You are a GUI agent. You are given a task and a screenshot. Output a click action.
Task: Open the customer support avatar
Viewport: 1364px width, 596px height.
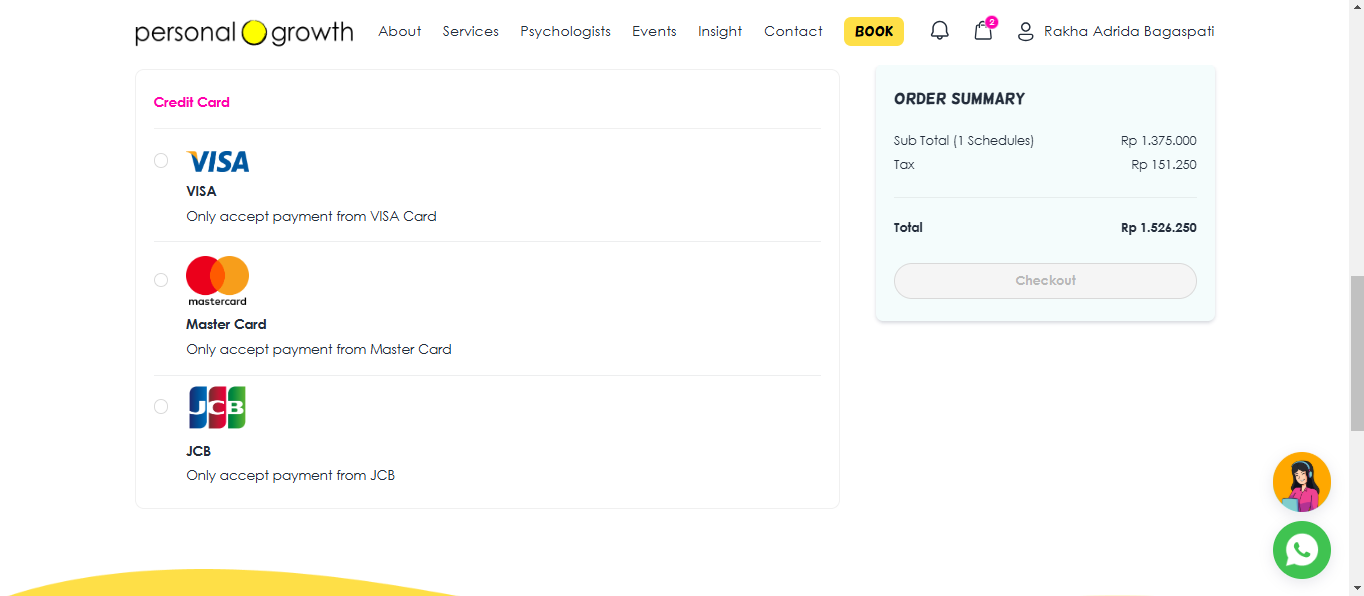[1301, 482]
